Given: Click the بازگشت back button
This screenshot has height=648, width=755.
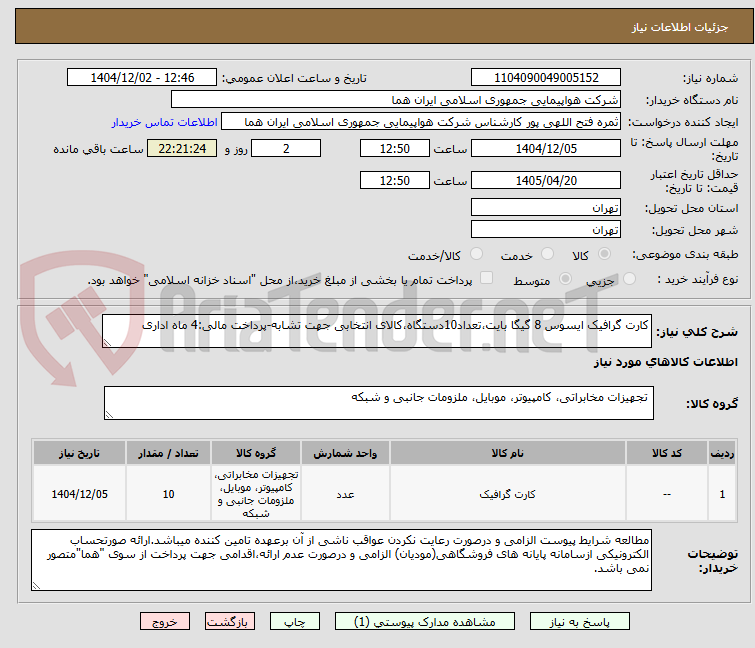Looking at the screenshot, I should 230,621.
